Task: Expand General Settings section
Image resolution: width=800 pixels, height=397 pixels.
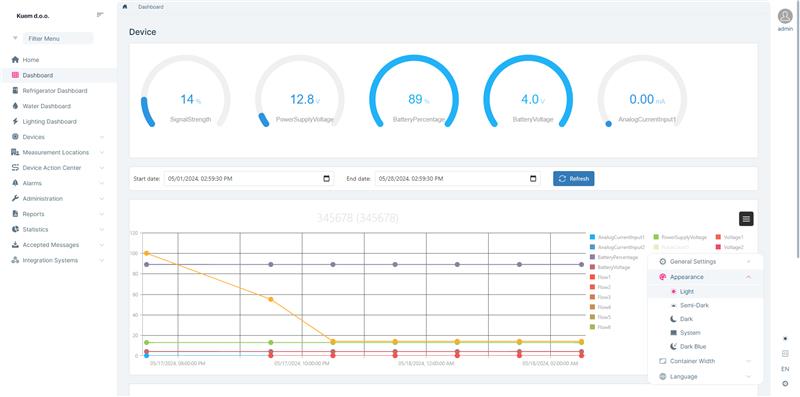Action: (705, 262)
